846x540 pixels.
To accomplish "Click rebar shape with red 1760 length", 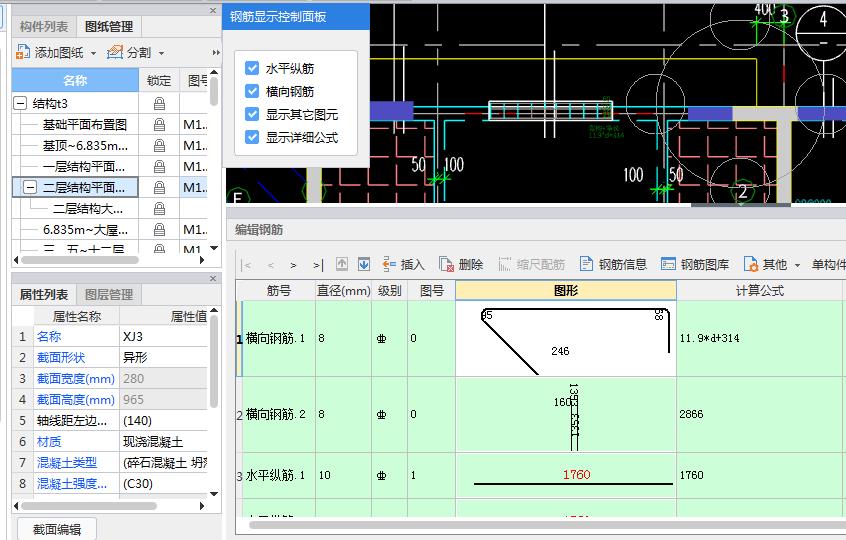I will [x=566, y=475].
